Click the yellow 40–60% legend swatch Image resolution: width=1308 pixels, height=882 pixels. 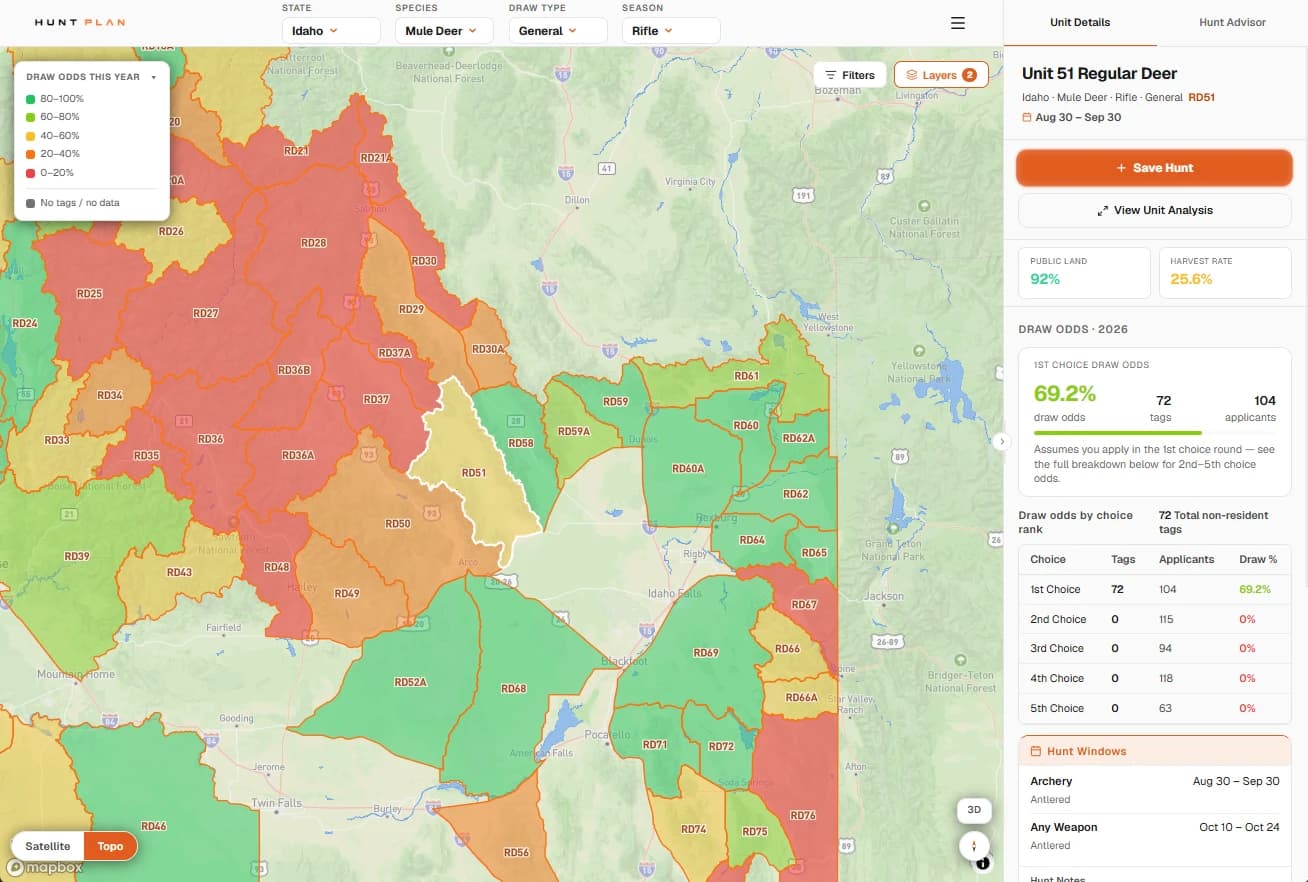[x=31, y=136]
